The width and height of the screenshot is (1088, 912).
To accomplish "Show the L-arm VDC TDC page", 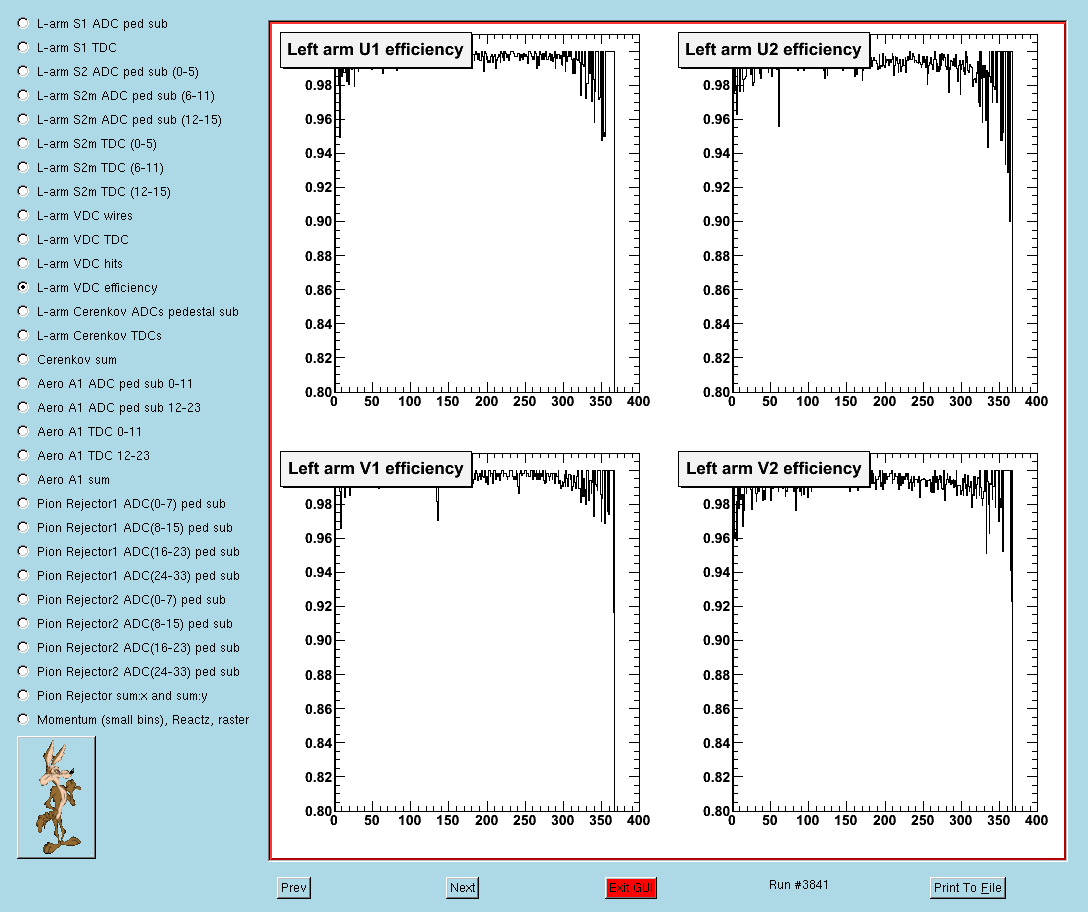I will tap(23, 239).
